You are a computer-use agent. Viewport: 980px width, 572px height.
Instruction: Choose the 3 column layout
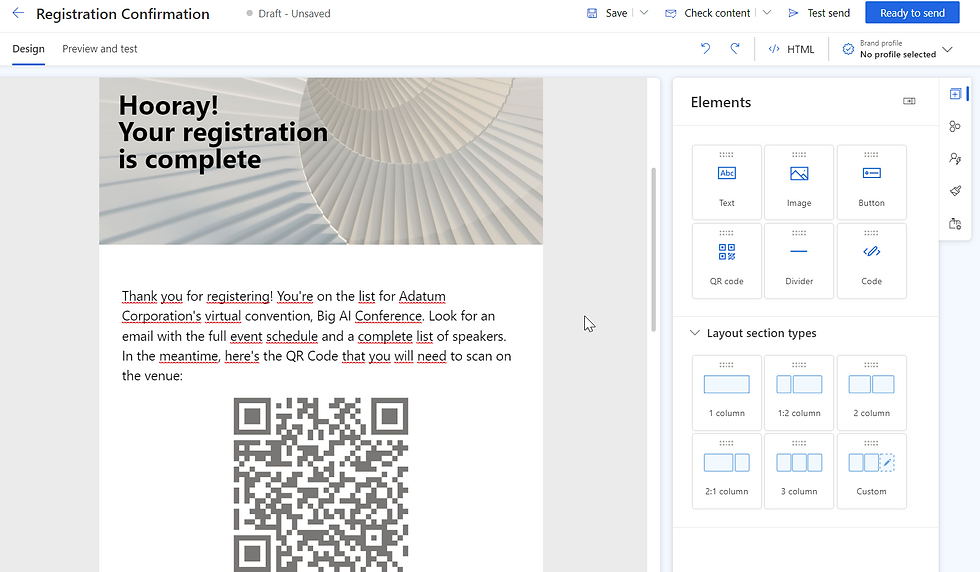pyautogui.click(x=799, y=471)
